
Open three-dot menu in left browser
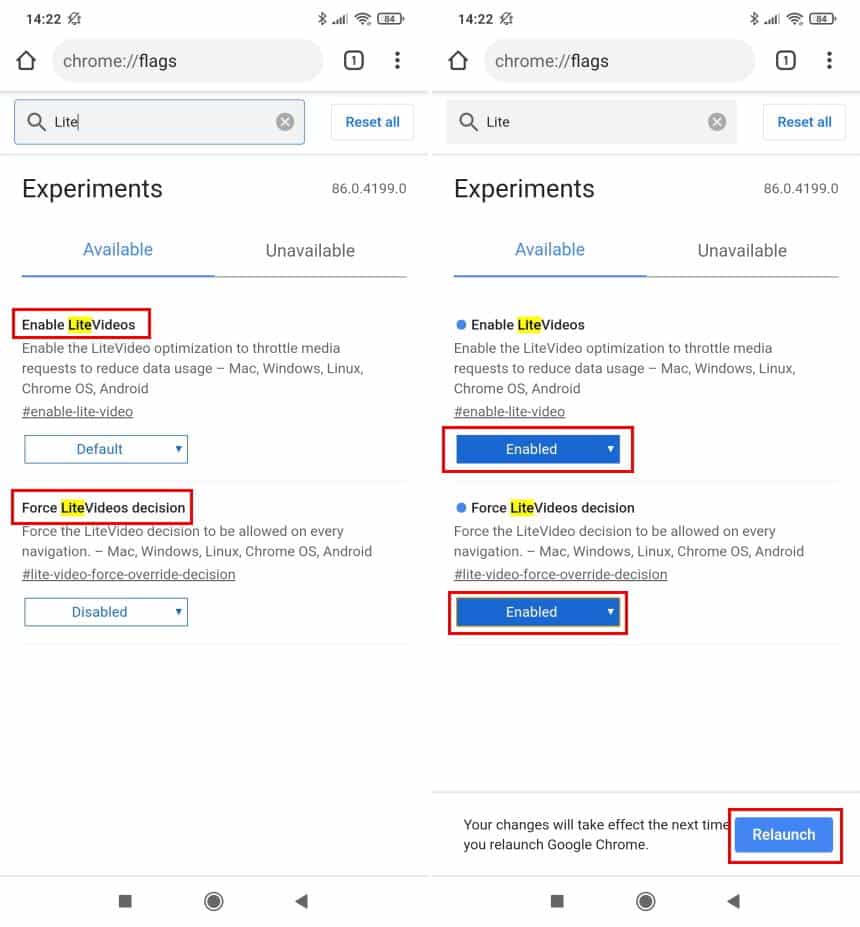pos(397,60)
